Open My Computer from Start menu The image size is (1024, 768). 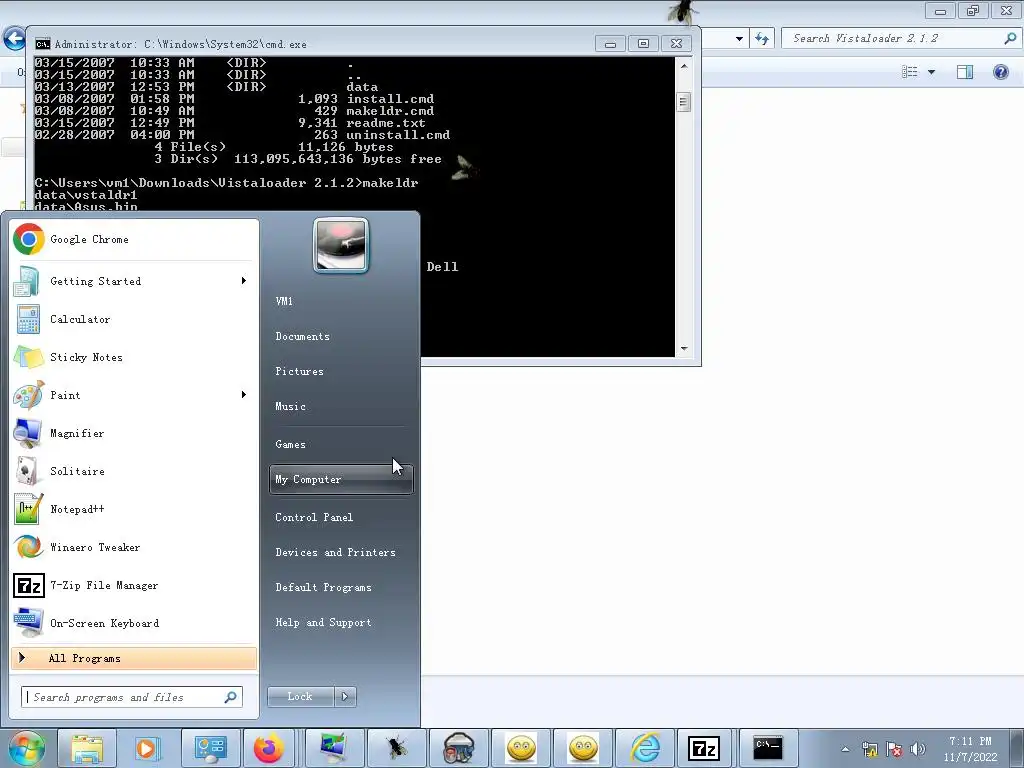coord(341,479)
